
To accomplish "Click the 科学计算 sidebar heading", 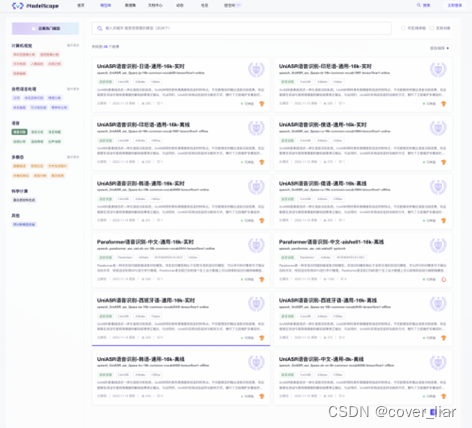I will 20,191.
